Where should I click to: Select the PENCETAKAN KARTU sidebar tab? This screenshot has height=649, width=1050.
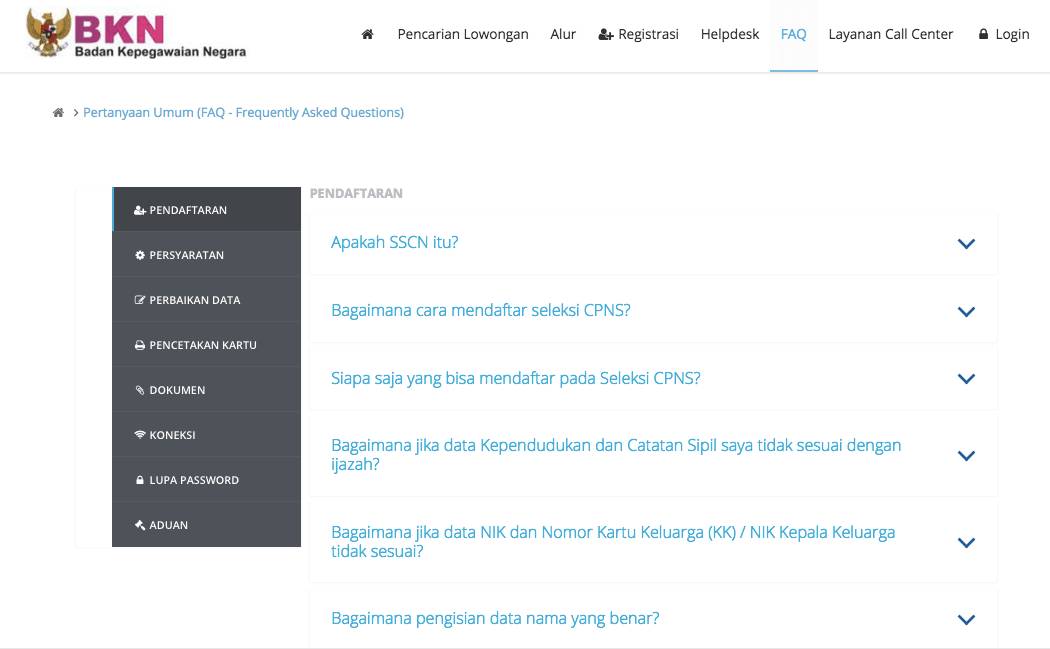tap(206, 344)
